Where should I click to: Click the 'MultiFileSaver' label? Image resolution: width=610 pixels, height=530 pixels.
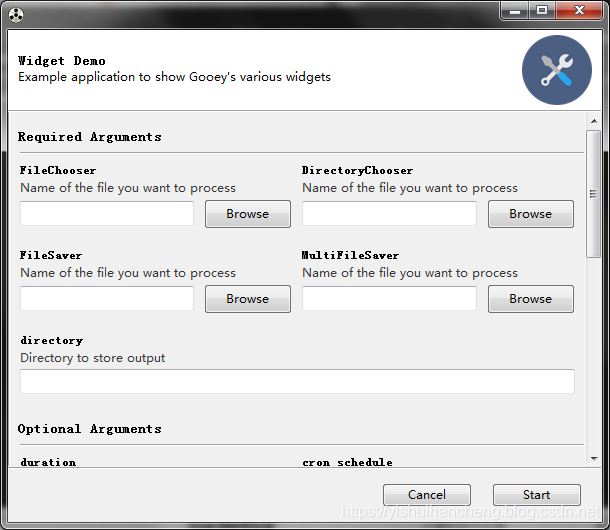point(351,255)
